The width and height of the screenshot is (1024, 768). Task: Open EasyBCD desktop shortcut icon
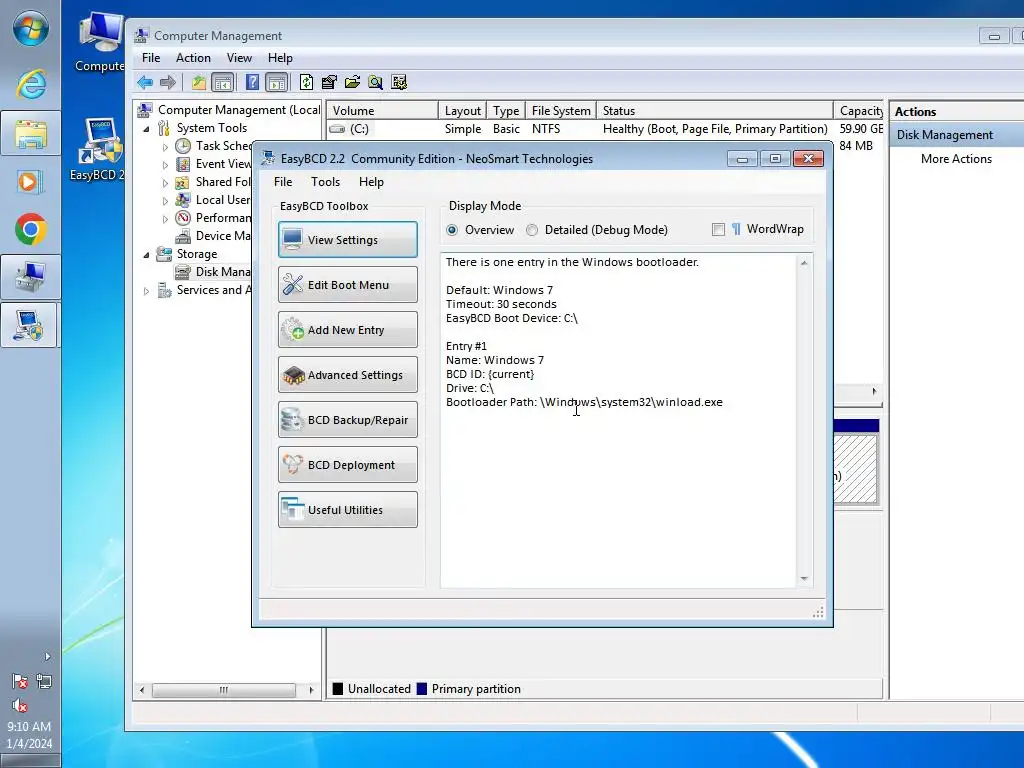click(x=98, y=150)
